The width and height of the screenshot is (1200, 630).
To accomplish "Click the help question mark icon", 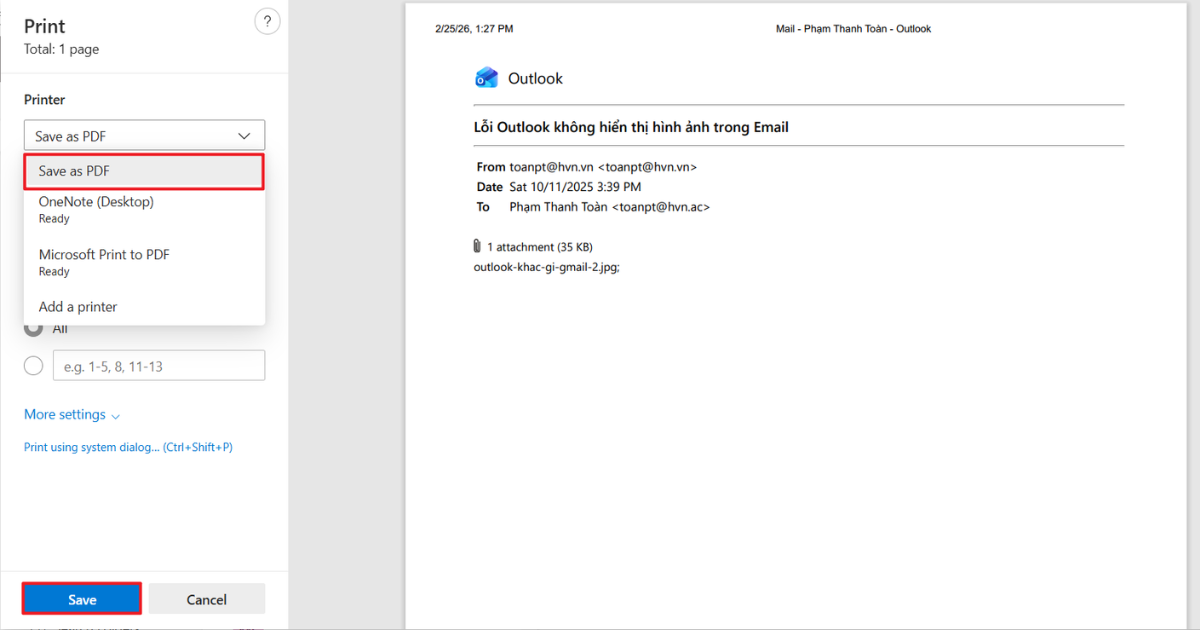I will click(267, 21).
